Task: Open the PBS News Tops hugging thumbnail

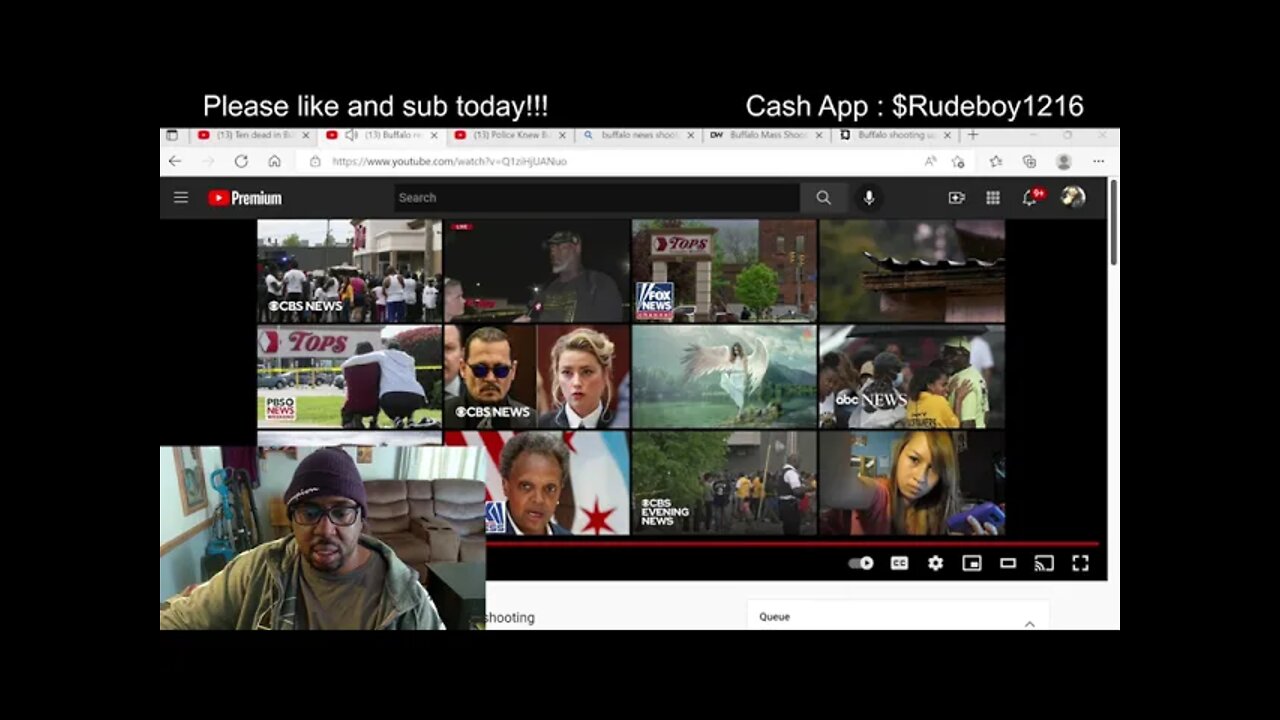Action: tap(349, 376)
